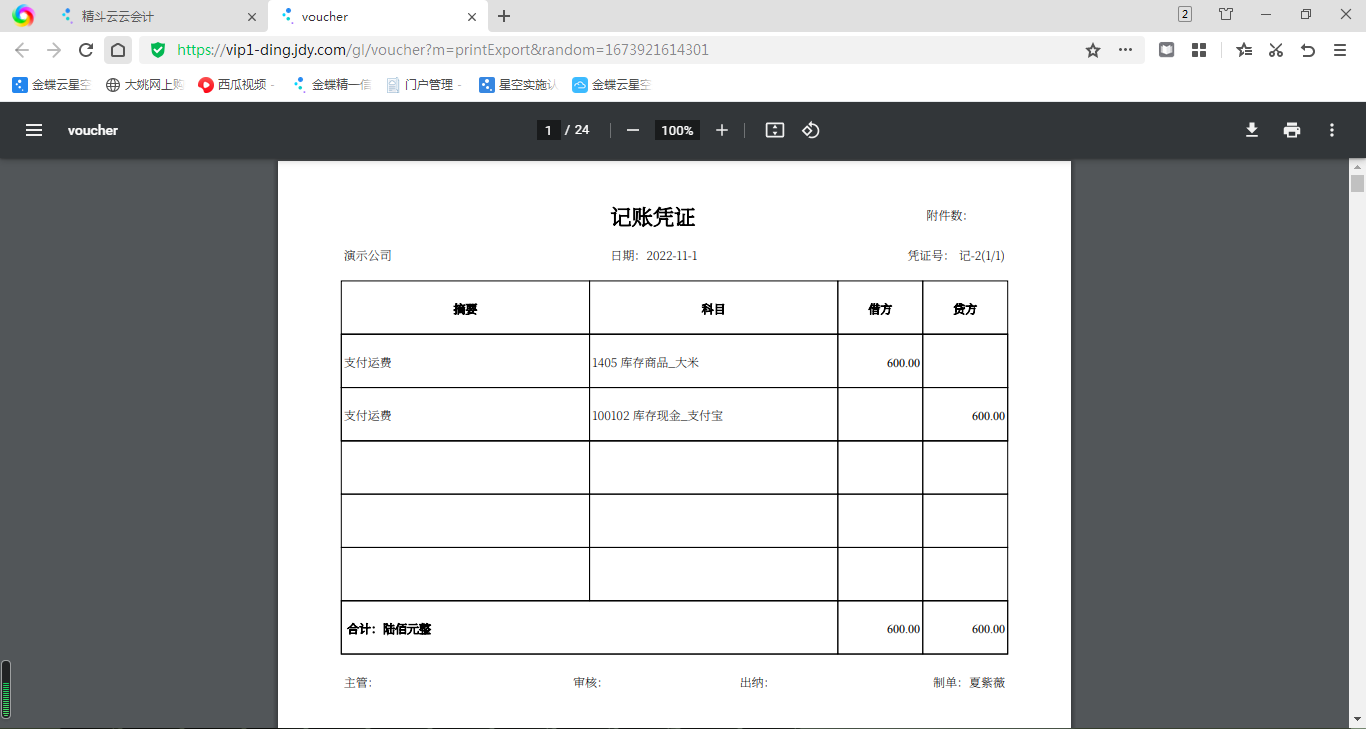The width and height of the screenshot is (1366, 729).
Task: Expand address bar more options
Action: [x=1125, y=50]
